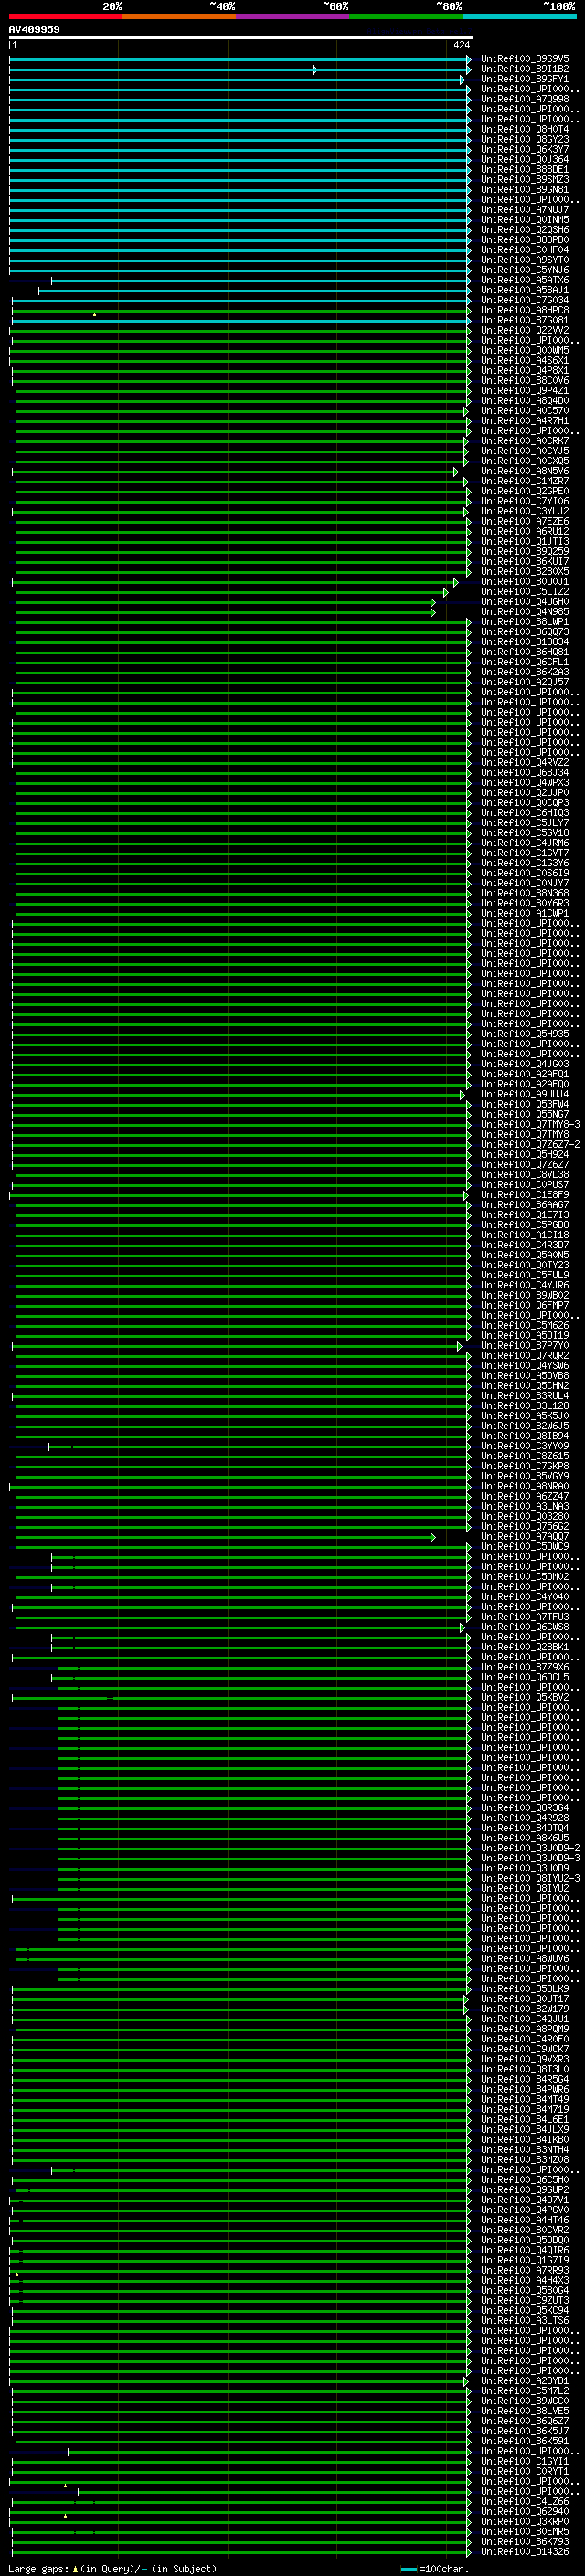The height and width of the screenshot is (2576, 585).
Task: Select label UniRef100_Q2QSH6
Action: (525, 230)
